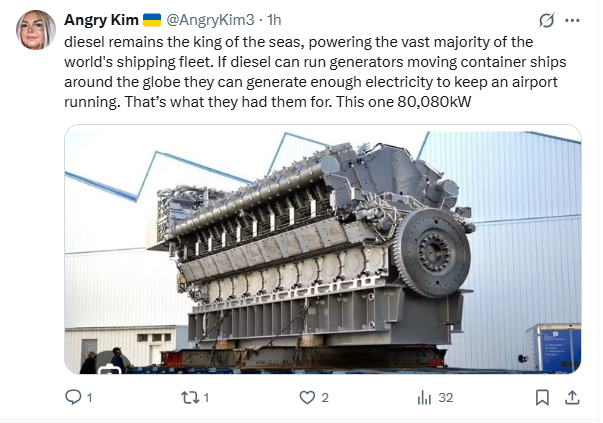This screenshot has height=423, width=603.
Task: Open the three-dot More options menu
Action: coord(572,20)
